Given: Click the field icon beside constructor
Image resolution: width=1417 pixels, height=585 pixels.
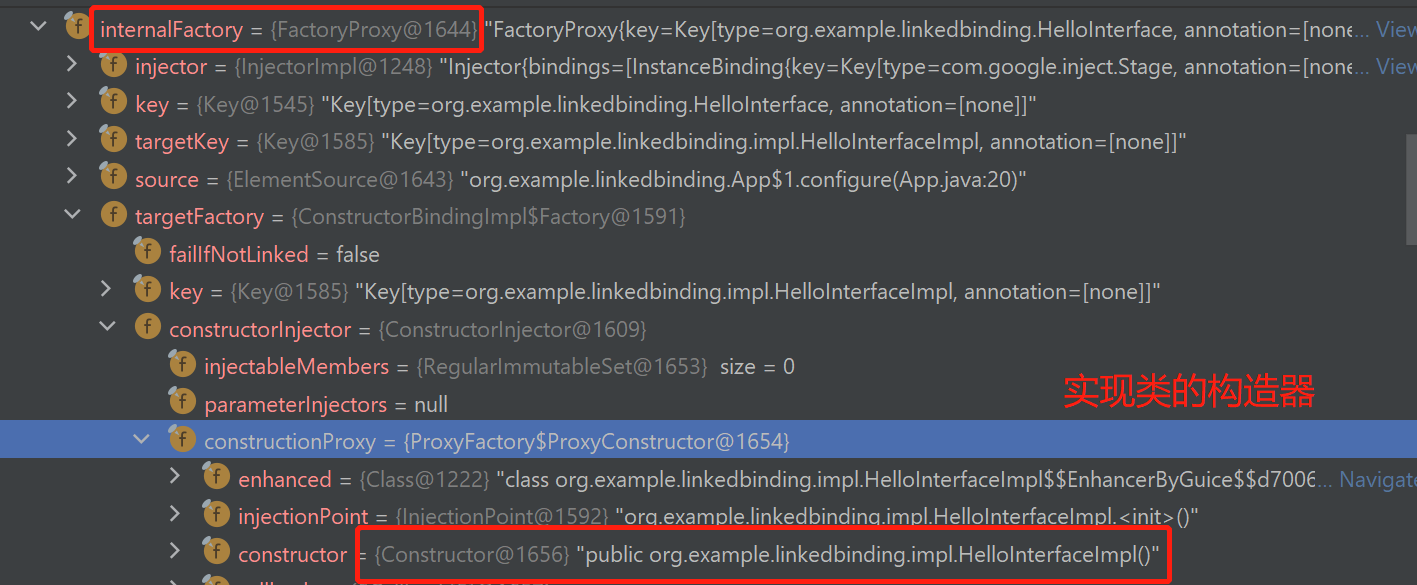Looking at the screenshot, I should 216,552.
